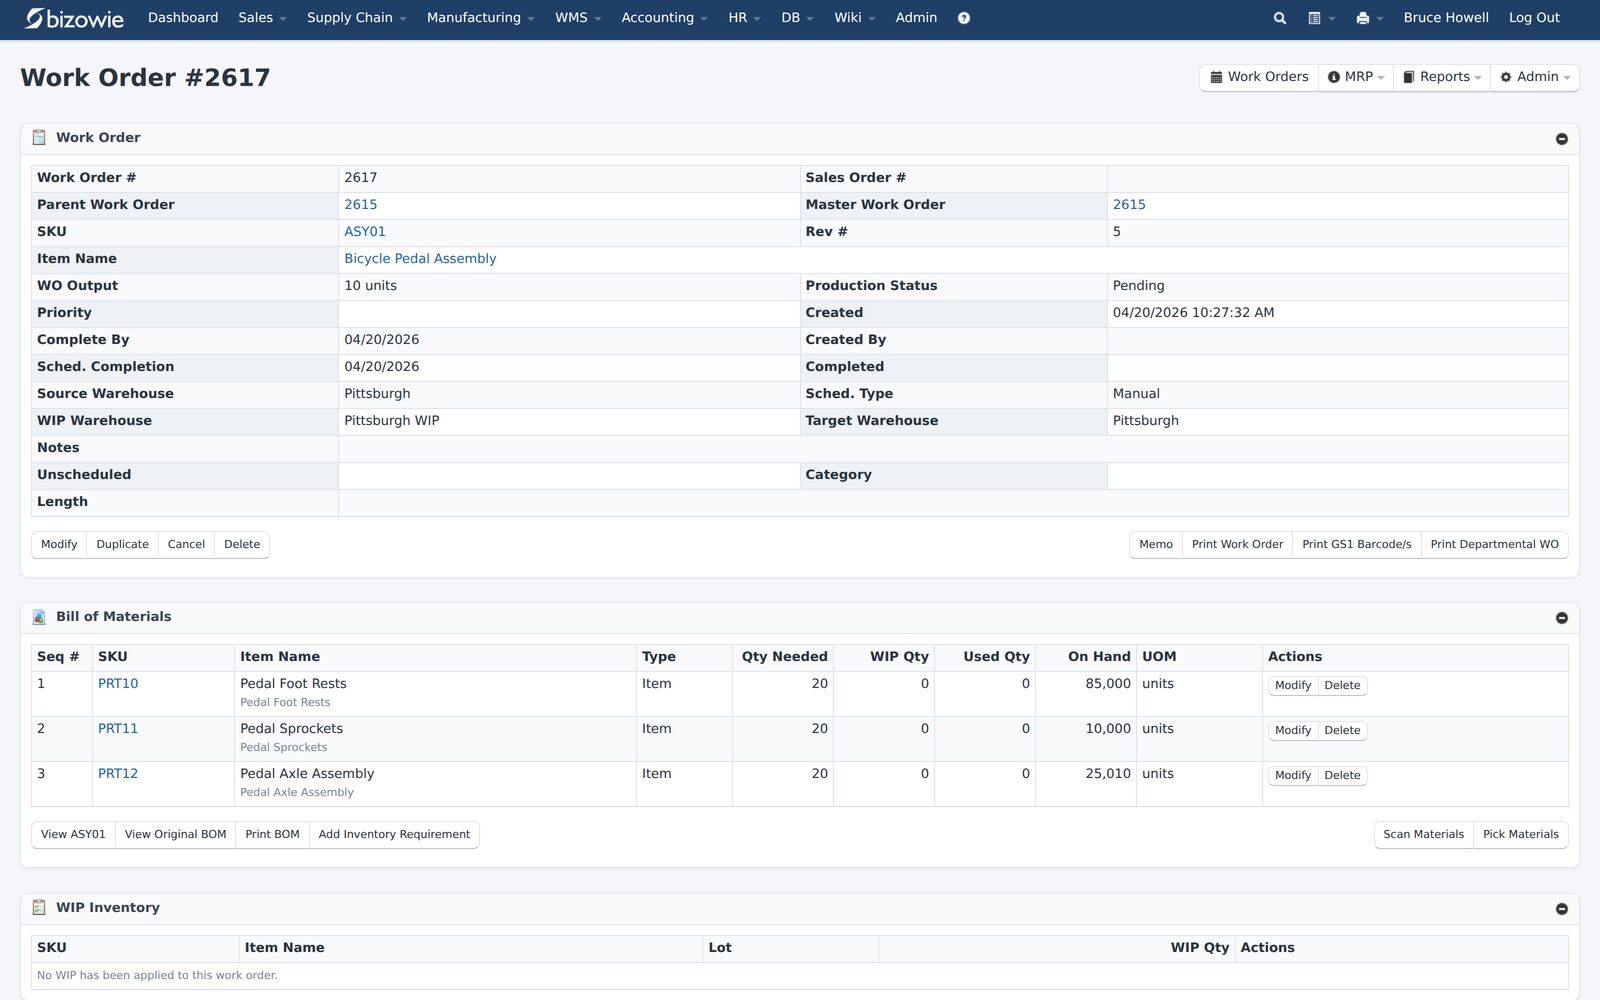Collapse the Work Order panel

click(1561, 139)
